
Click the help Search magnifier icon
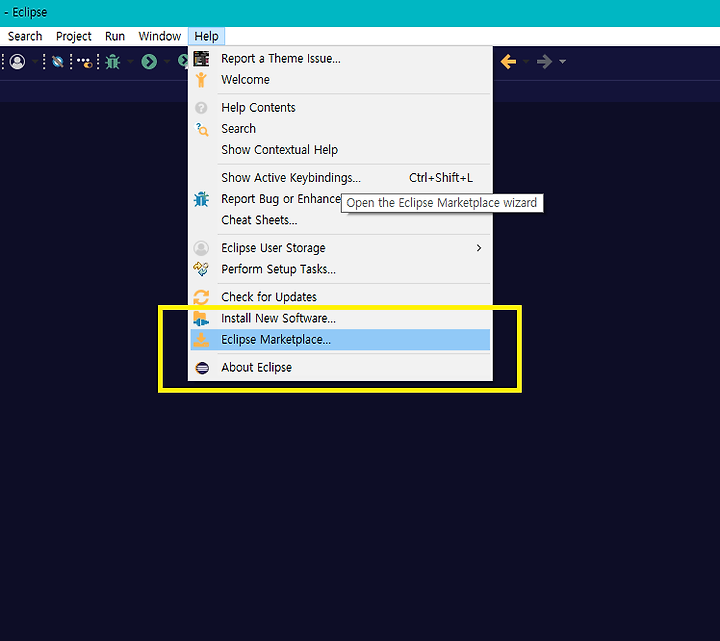click(202, 129)
